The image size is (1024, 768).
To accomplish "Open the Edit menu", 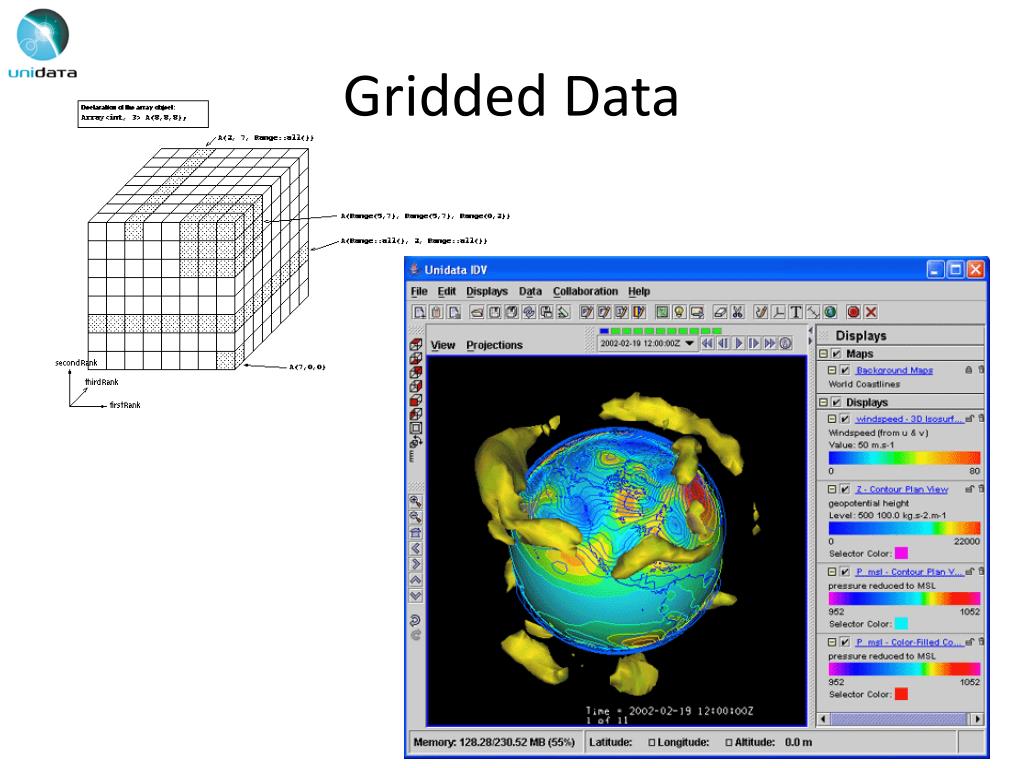I will point(447,291).
